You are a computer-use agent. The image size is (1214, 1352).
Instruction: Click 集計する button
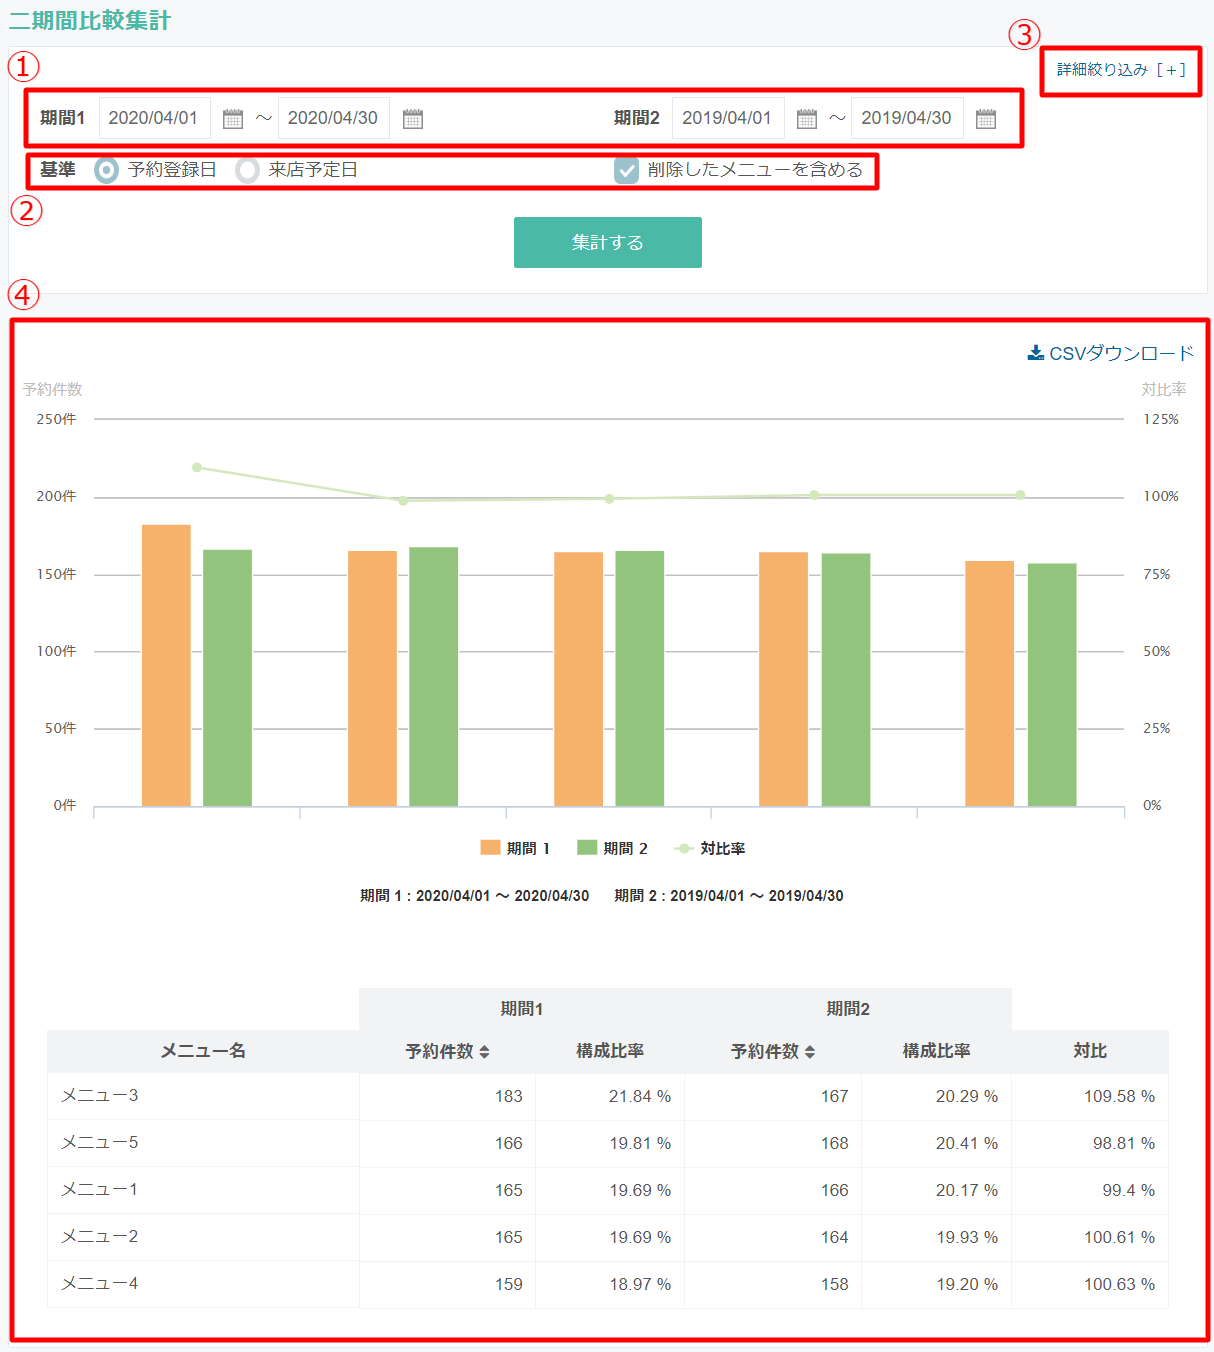coord(608,242)
